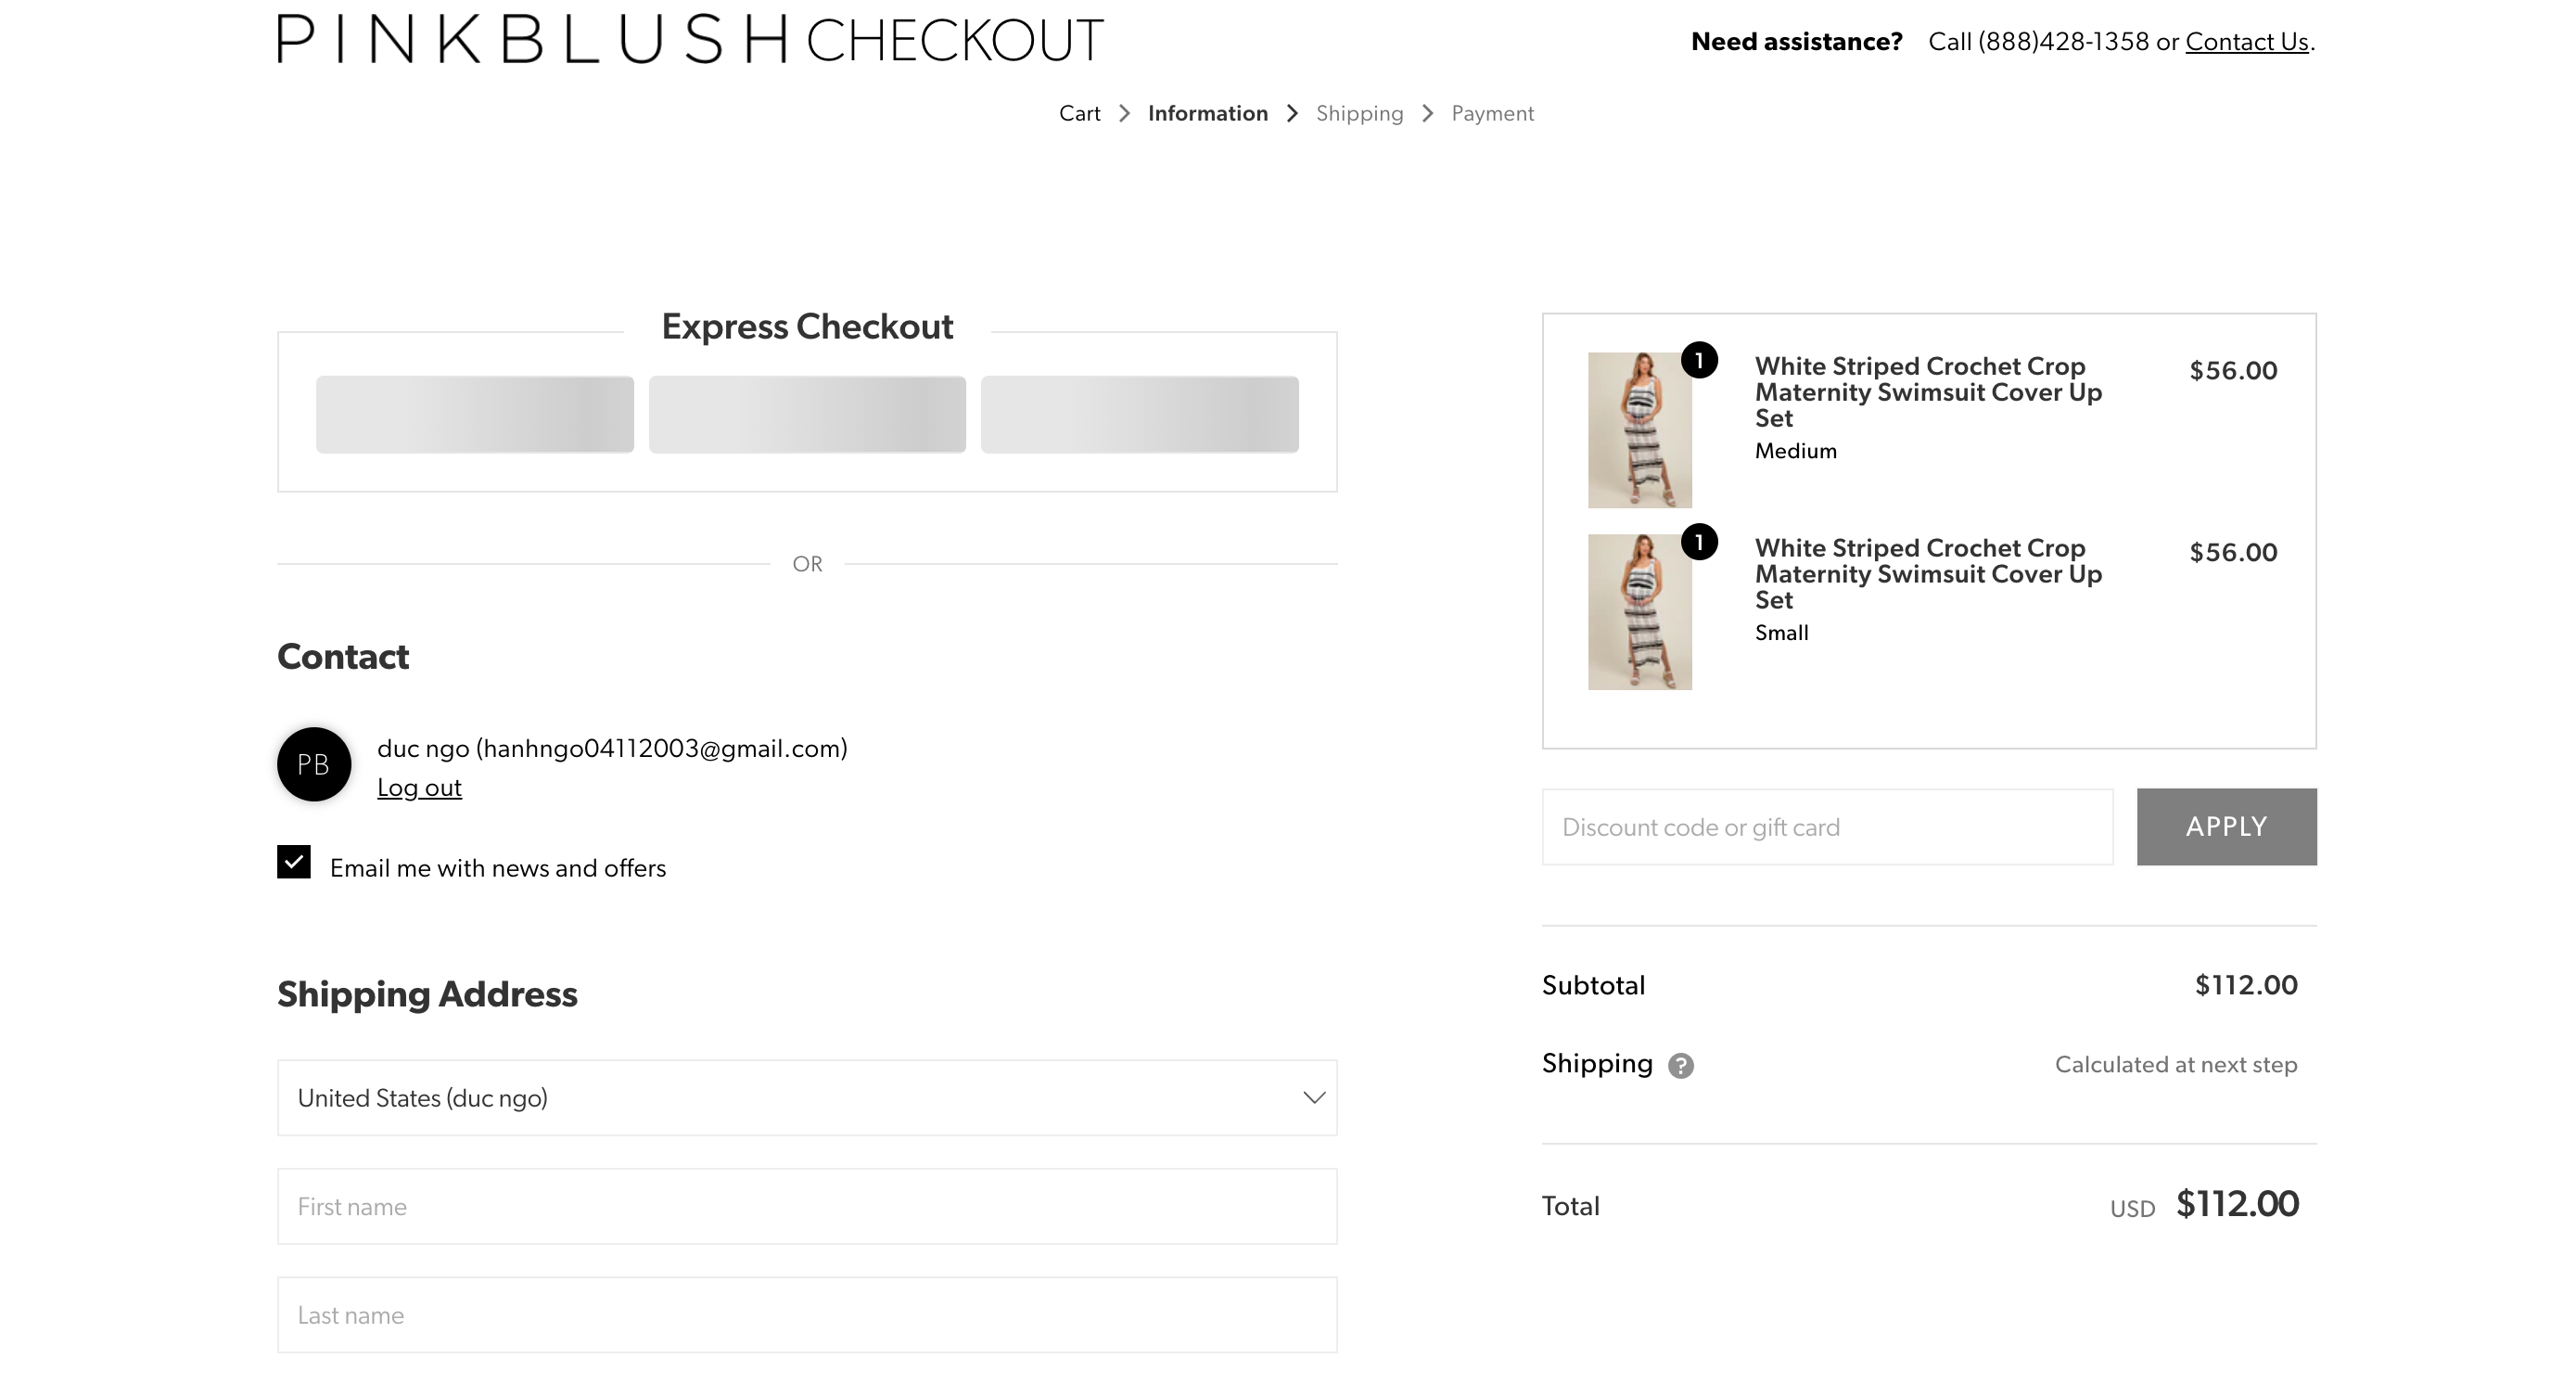Focus the Discount code or gift card field

coord(1827,827)
